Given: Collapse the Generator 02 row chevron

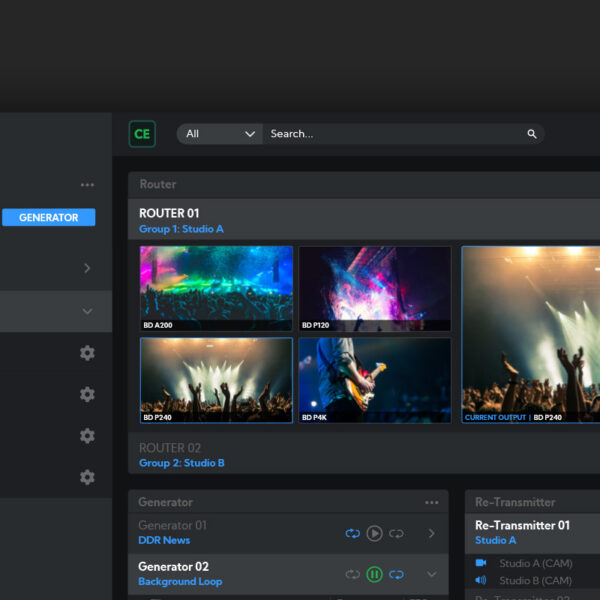Looking at the screenshot, I should tap(432, 575).
